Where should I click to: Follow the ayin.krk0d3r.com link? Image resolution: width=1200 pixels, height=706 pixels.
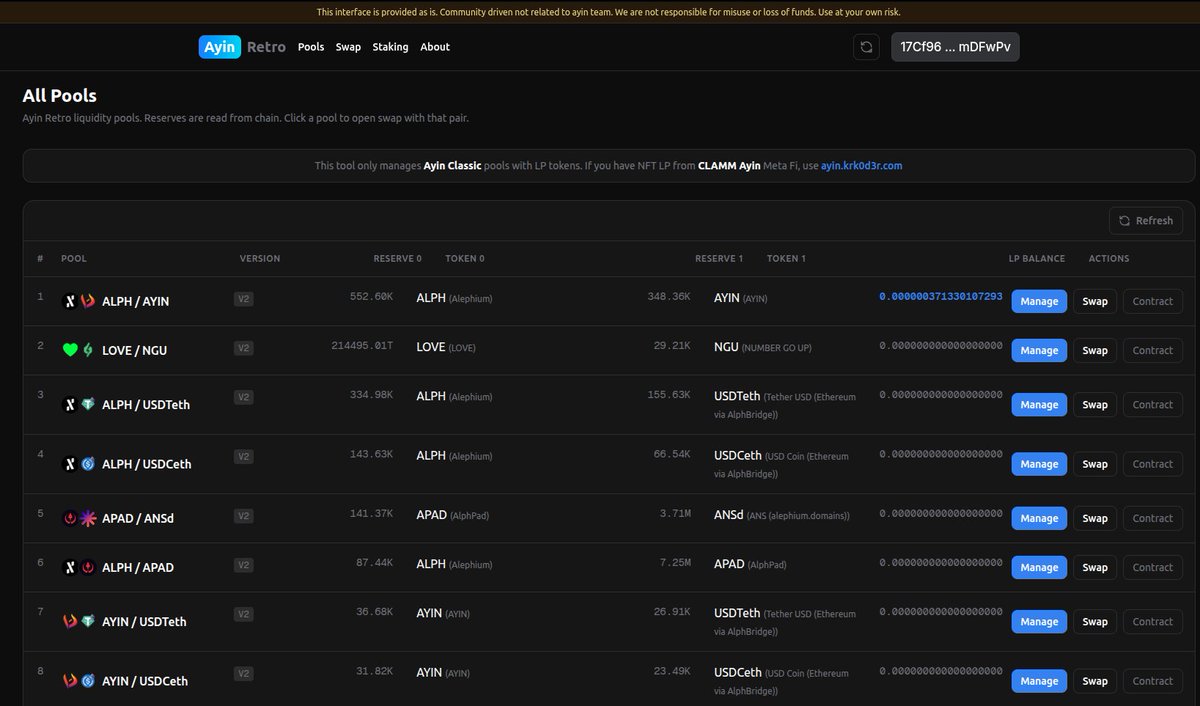[861, 165]
